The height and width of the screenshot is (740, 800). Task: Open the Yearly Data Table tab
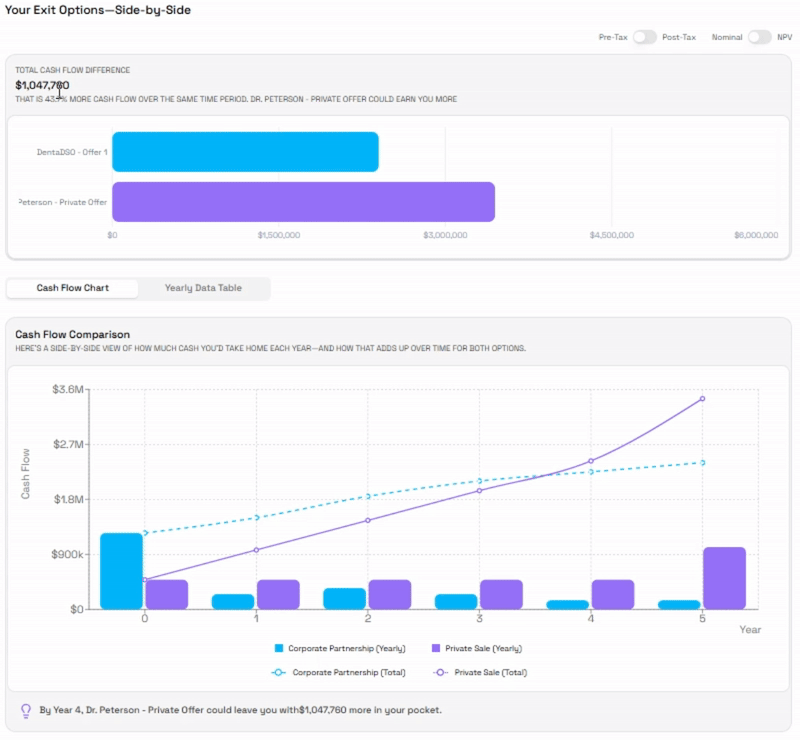(x=203, y=288)
